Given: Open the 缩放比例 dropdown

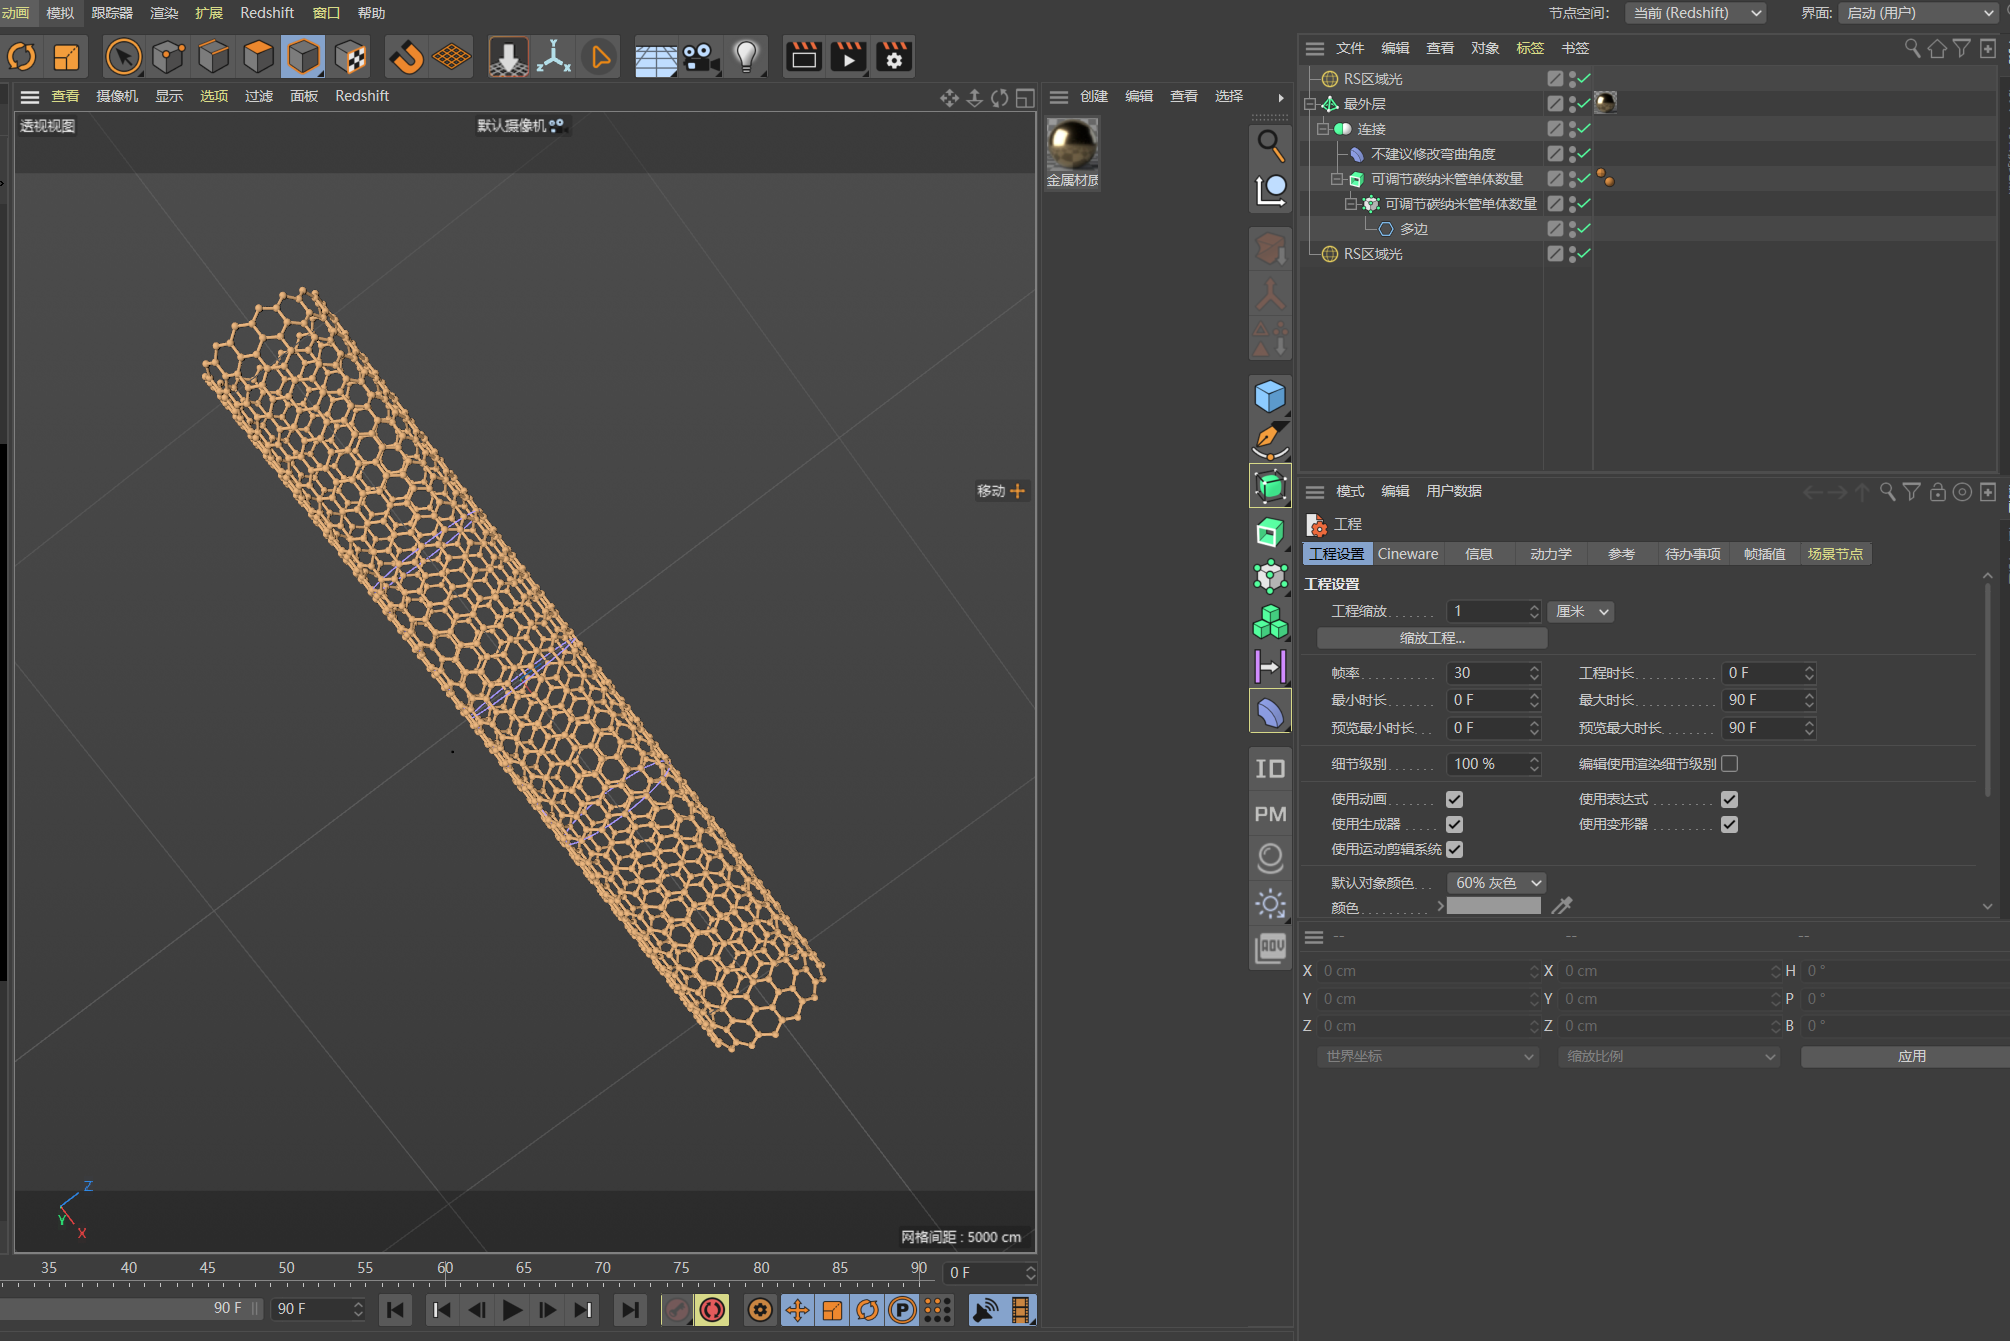Looking at the screenshot, I should (x=1669, y=1056).
